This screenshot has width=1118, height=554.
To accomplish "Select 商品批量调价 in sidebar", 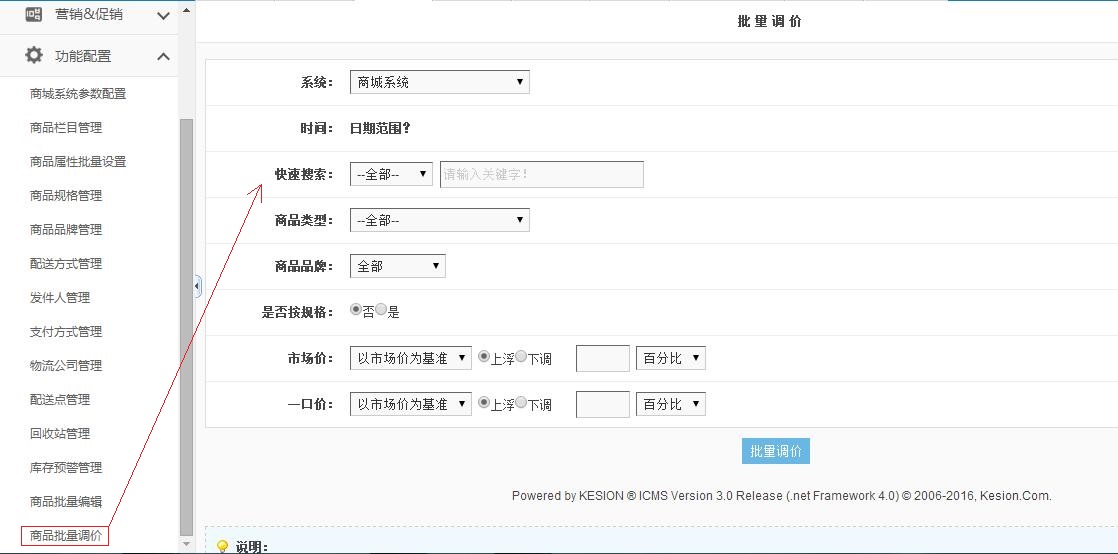I will 65,535.
